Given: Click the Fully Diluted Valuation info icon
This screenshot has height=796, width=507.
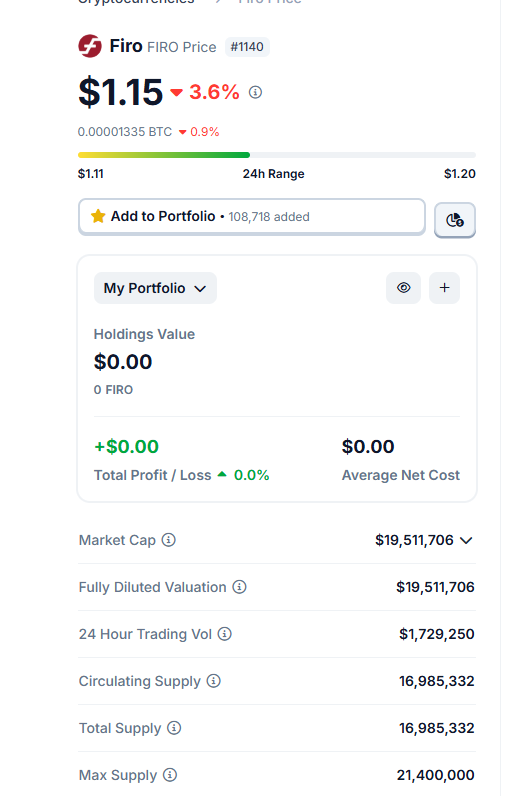Looking at the screenshot, I should [240, 587].
